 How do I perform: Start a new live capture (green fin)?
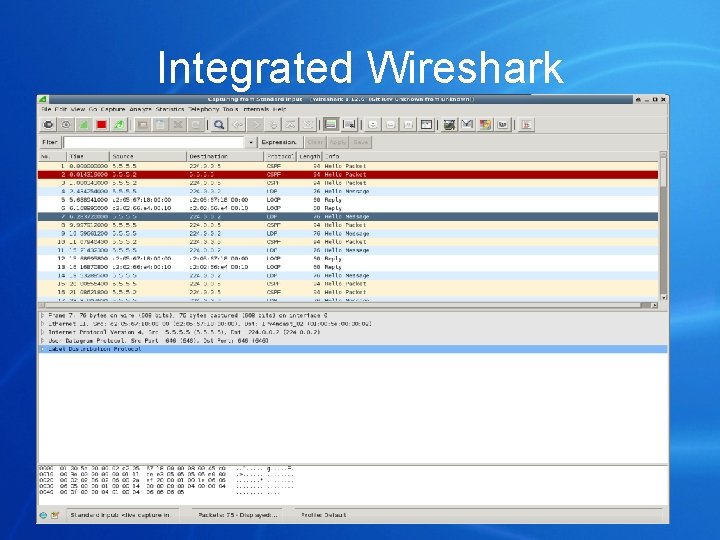[x=84, y=124]
